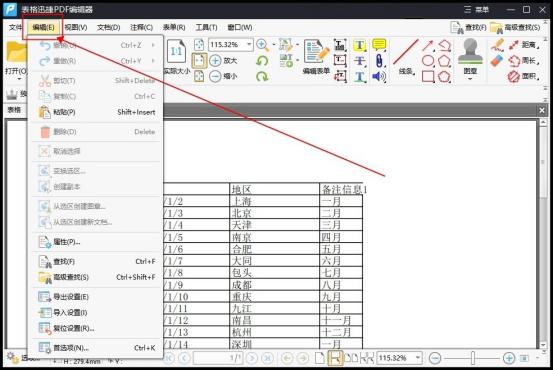
Task: Select the yellow highlight text T tool
Action: coord(359,45)
